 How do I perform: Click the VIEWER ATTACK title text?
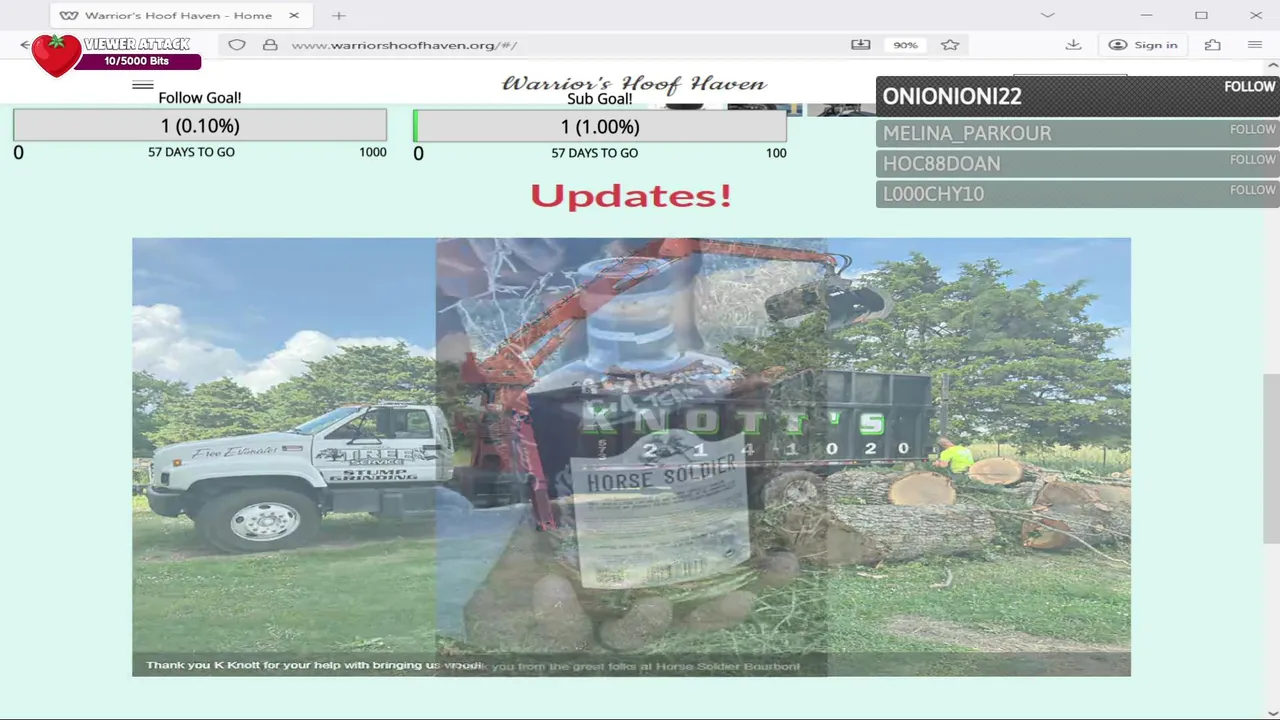tap(137, 45)
